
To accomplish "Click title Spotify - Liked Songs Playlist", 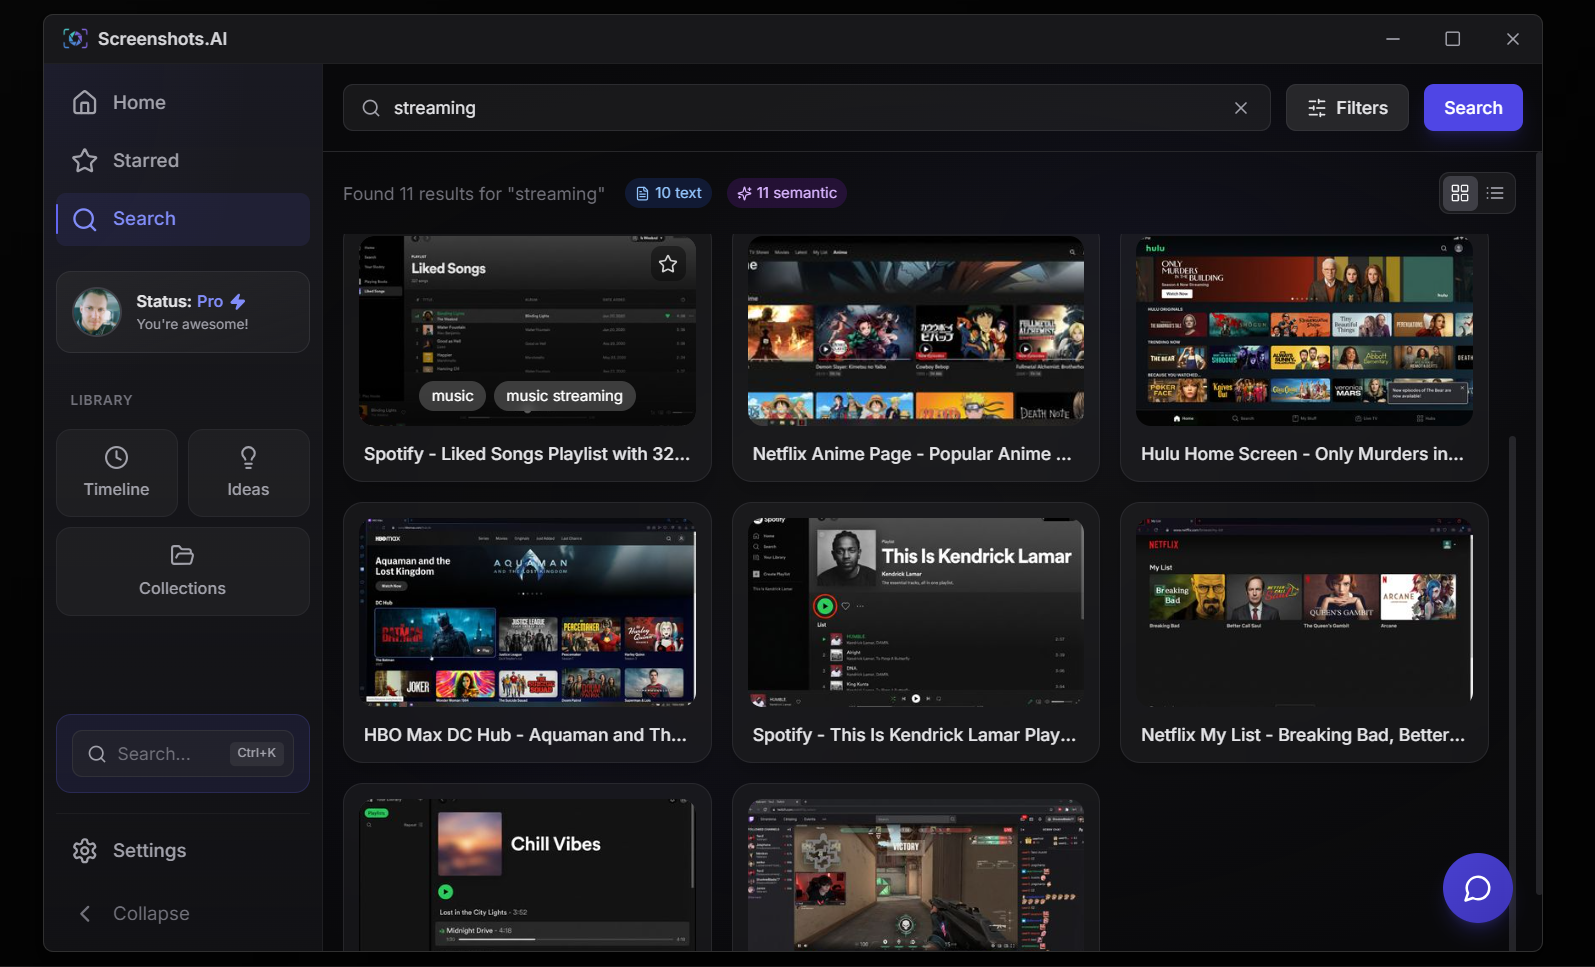I will (x=527, y=454).
